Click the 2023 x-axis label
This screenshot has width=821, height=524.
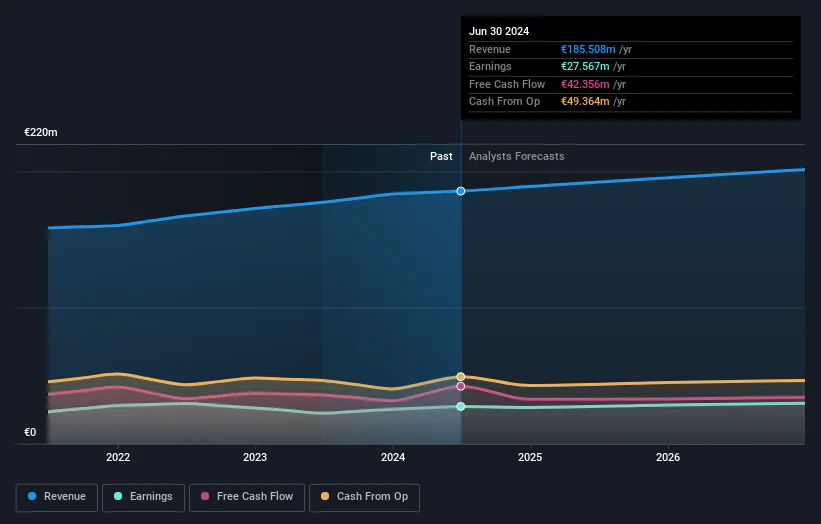point(255,457)
